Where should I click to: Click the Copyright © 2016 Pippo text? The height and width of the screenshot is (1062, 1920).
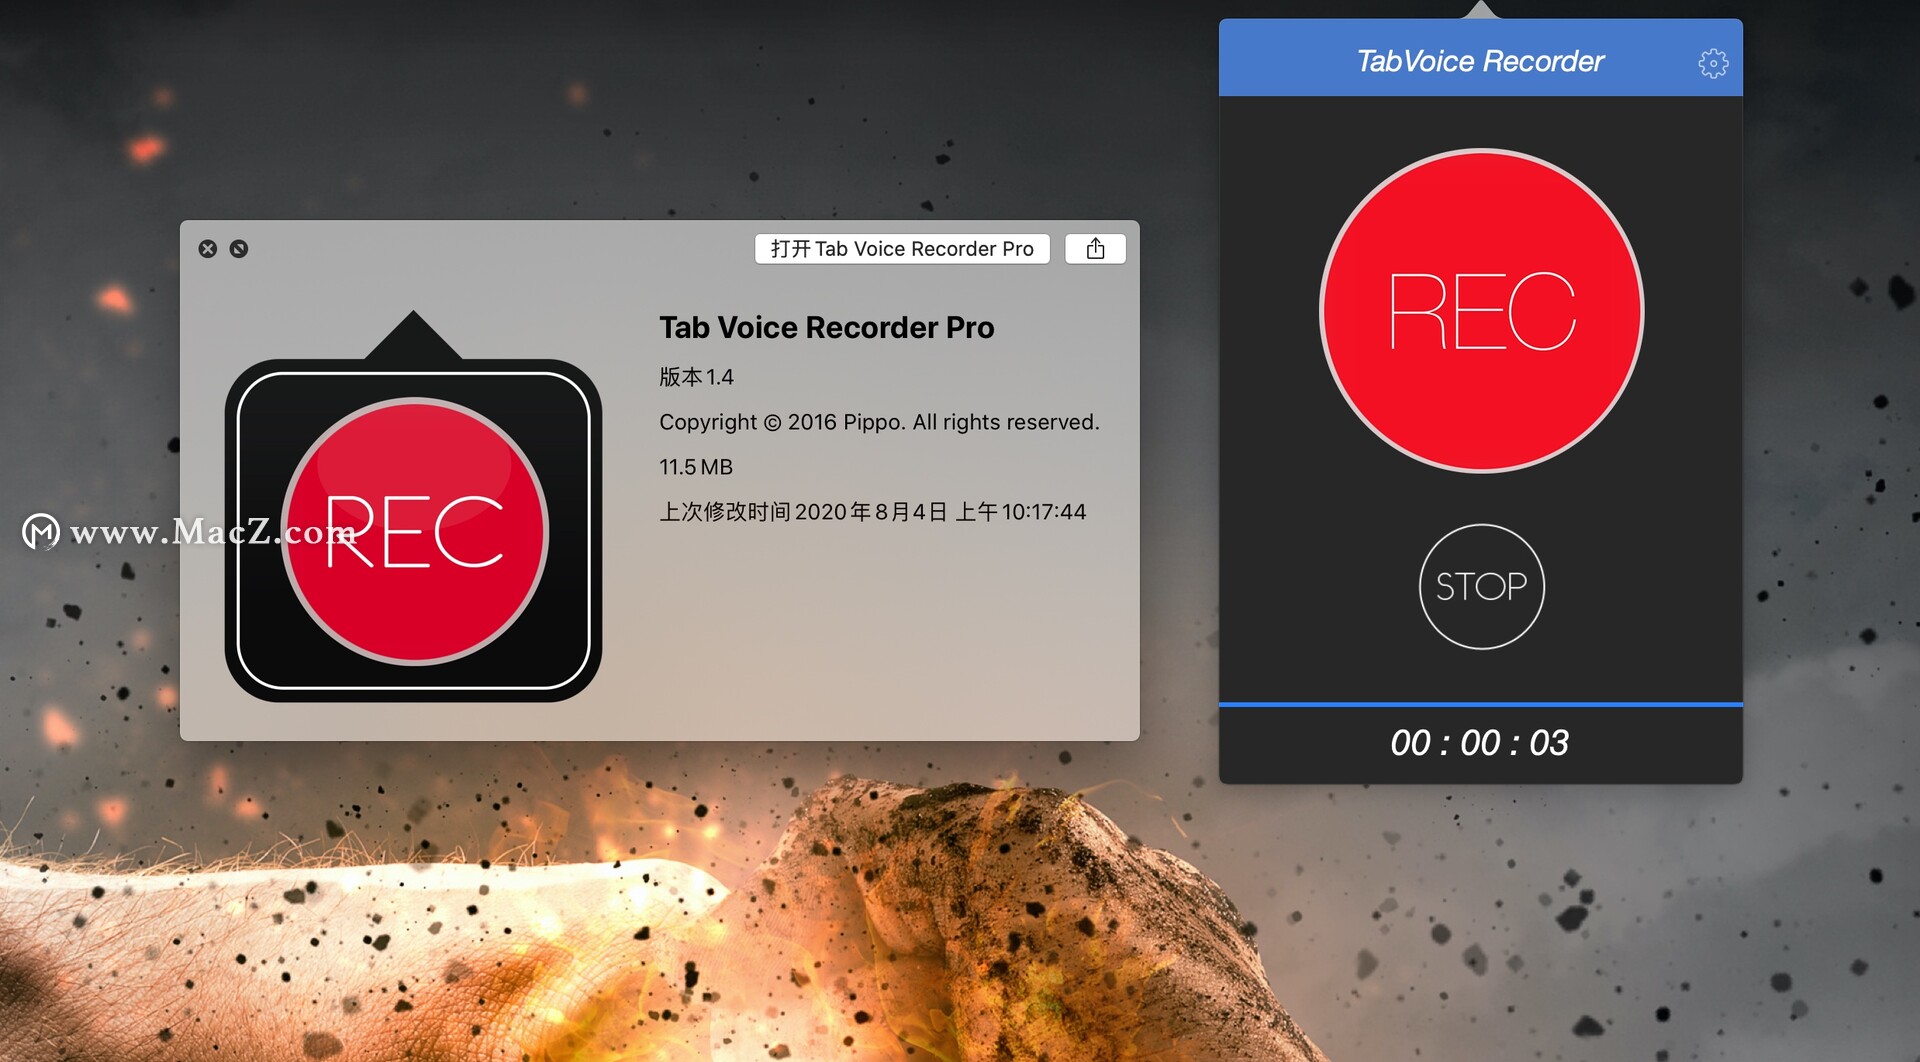pos(879,422)
